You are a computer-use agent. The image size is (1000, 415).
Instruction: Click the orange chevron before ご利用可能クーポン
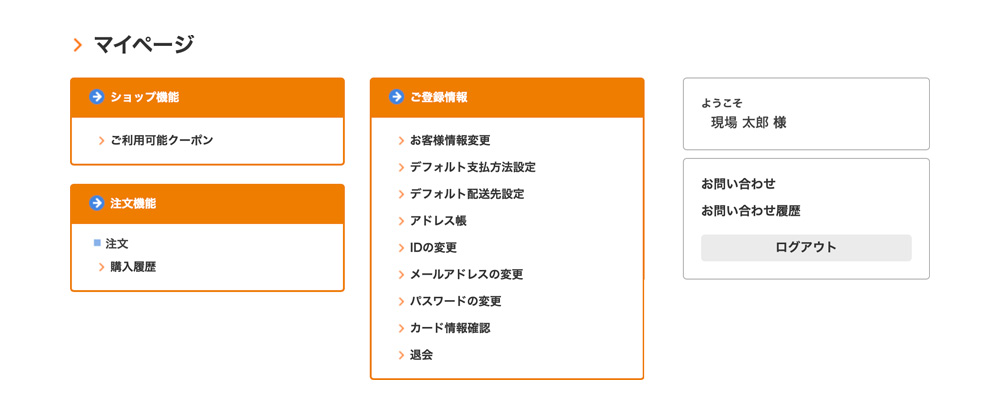[x=102, y=141]
